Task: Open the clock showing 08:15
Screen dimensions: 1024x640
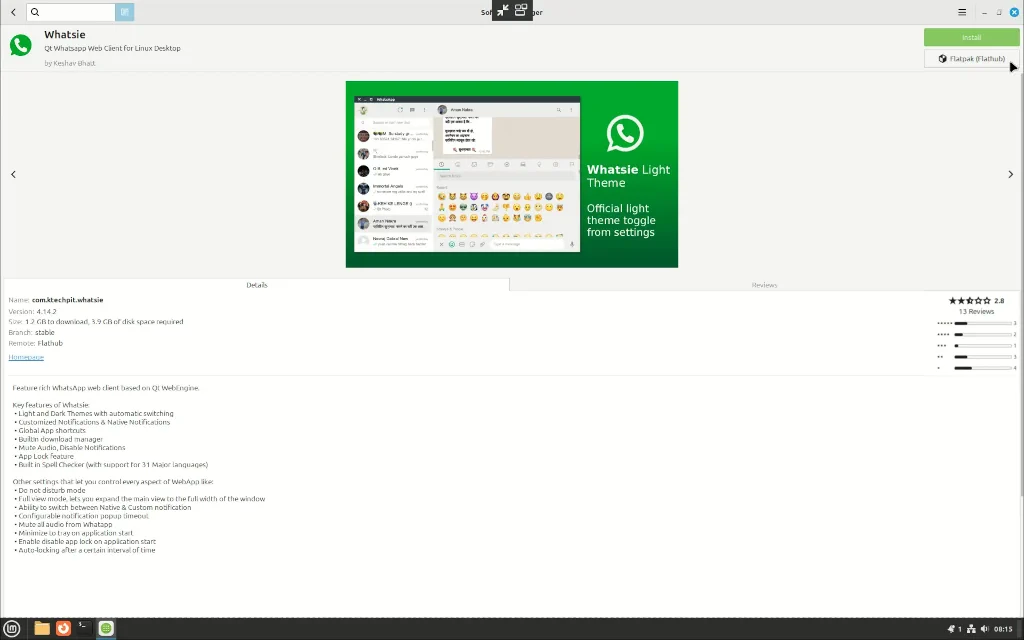Action: pyautogui.click(x=1003, y=629)
